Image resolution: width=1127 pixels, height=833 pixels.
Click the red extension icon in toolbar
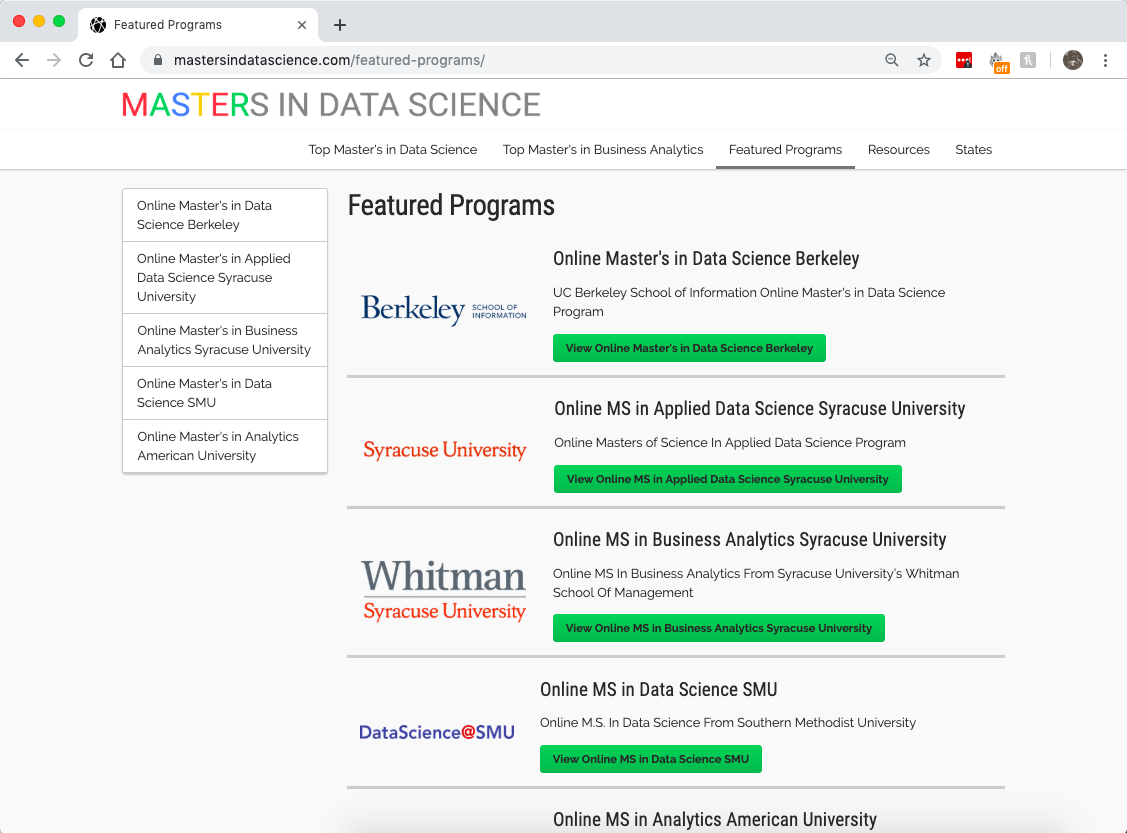click(964, 60)
